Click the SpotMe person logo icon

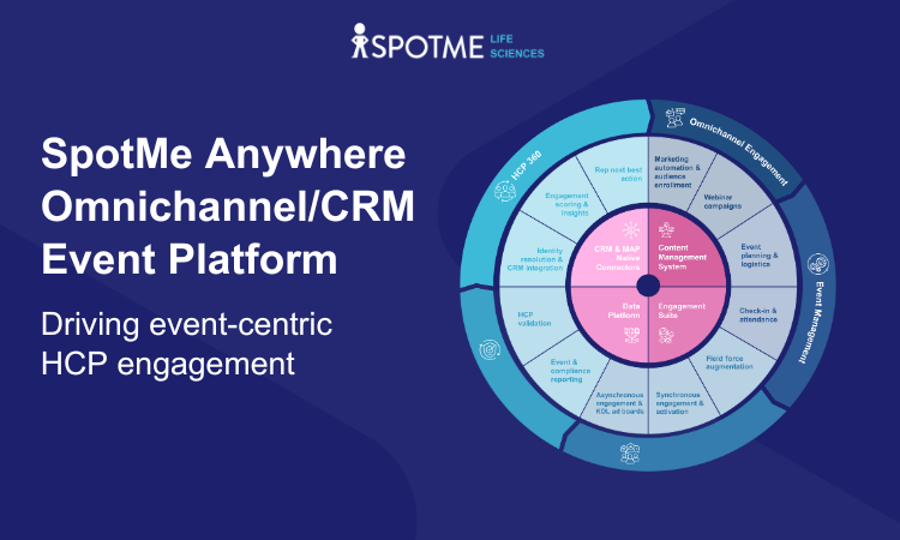coord(359,41)
